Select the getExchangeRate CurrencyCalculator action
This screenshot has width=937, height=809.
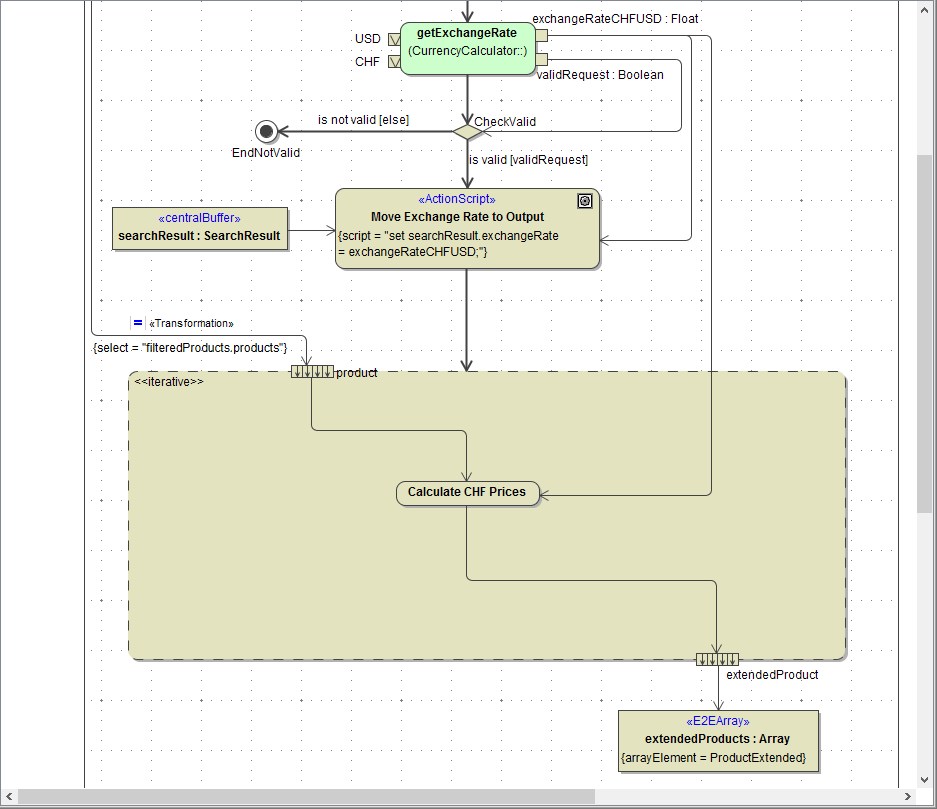click(468, 48)
